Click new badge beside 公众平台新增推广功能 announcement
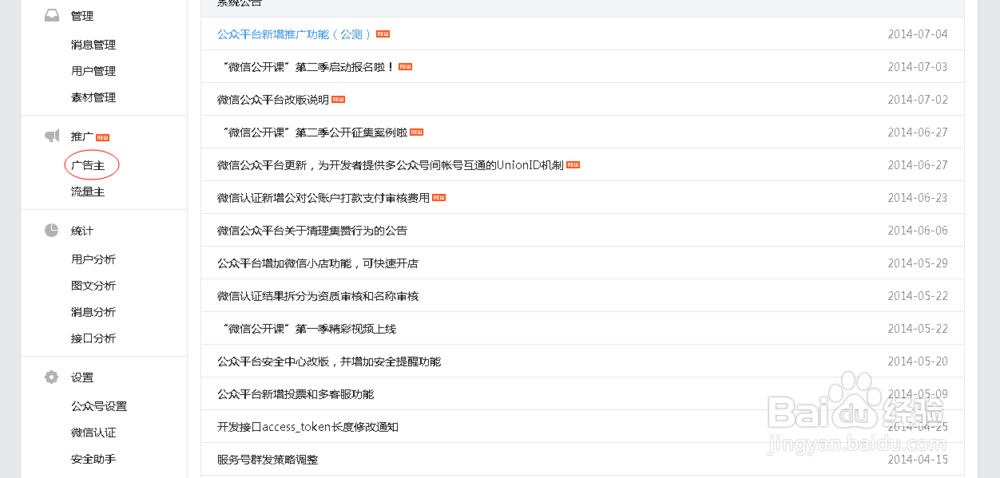The height and width of the screenshot is (478, 1000). tap(383, 34)
